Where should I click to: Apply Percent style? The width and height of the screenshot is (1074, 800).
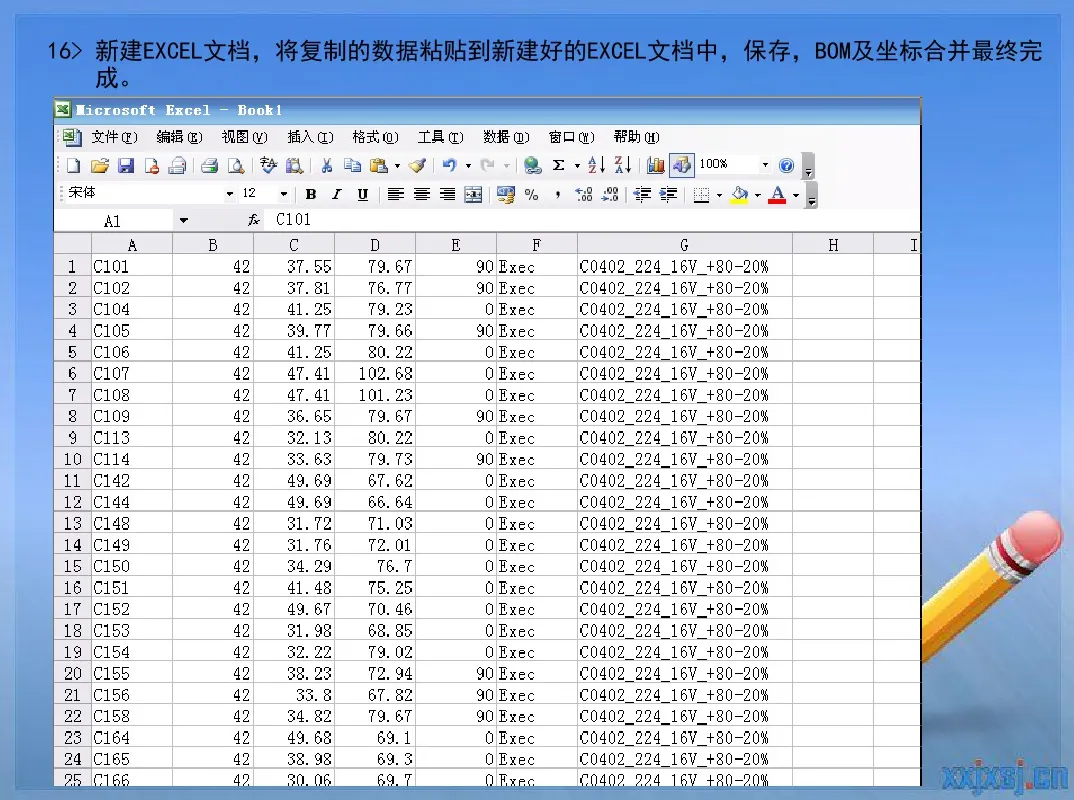point(532,195)
